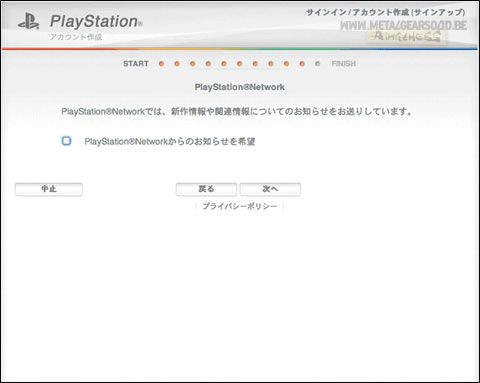480x383 pixels.
Task: Click the サインイン/アカウント作成 header text
Action: point(386,13)
